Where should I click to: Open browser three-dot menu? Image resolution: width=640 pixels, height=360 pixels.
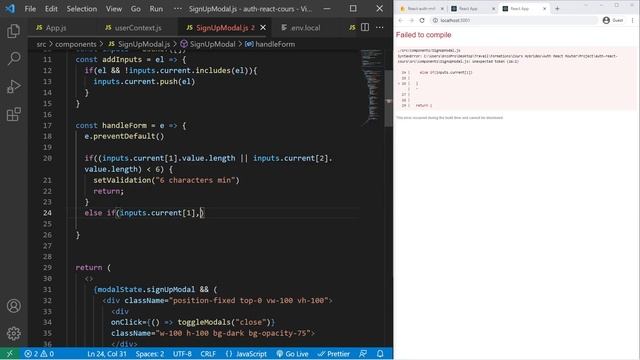point(632,20)
